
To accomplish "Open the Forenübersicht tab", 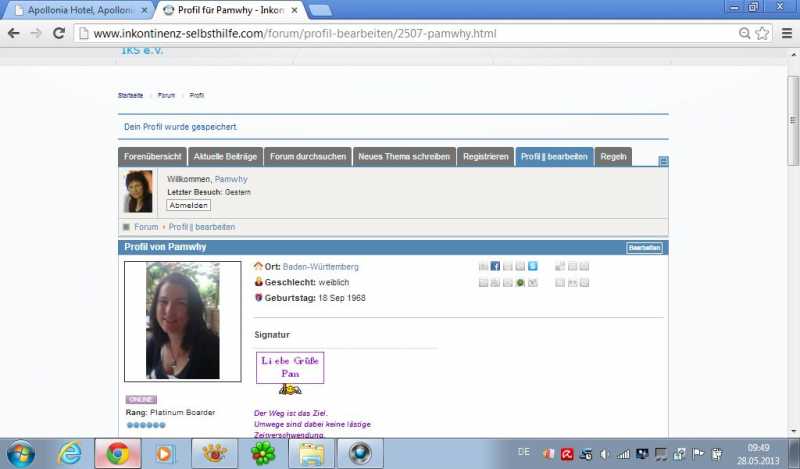I will click(x=152, y=157).
